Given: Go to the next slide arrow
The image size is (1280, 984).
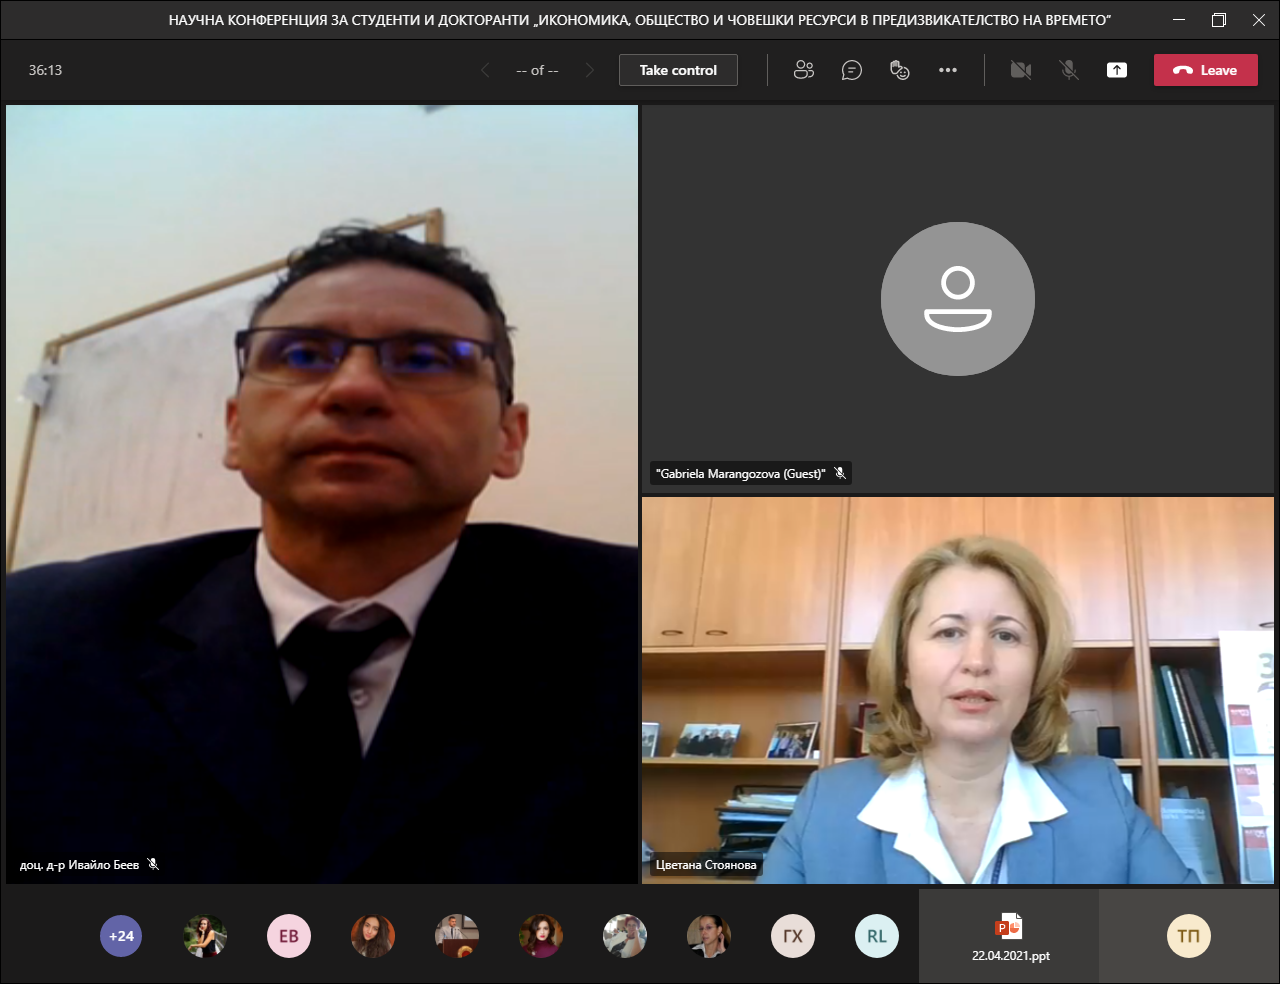Looking at the screenshot, I should [x=590, y=70].
